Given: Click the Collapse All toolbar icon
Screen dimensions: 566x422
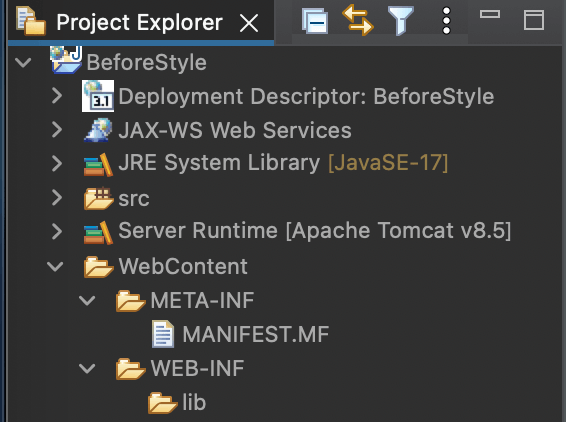Looking at the screenshot, I should [x=315, y=21].
